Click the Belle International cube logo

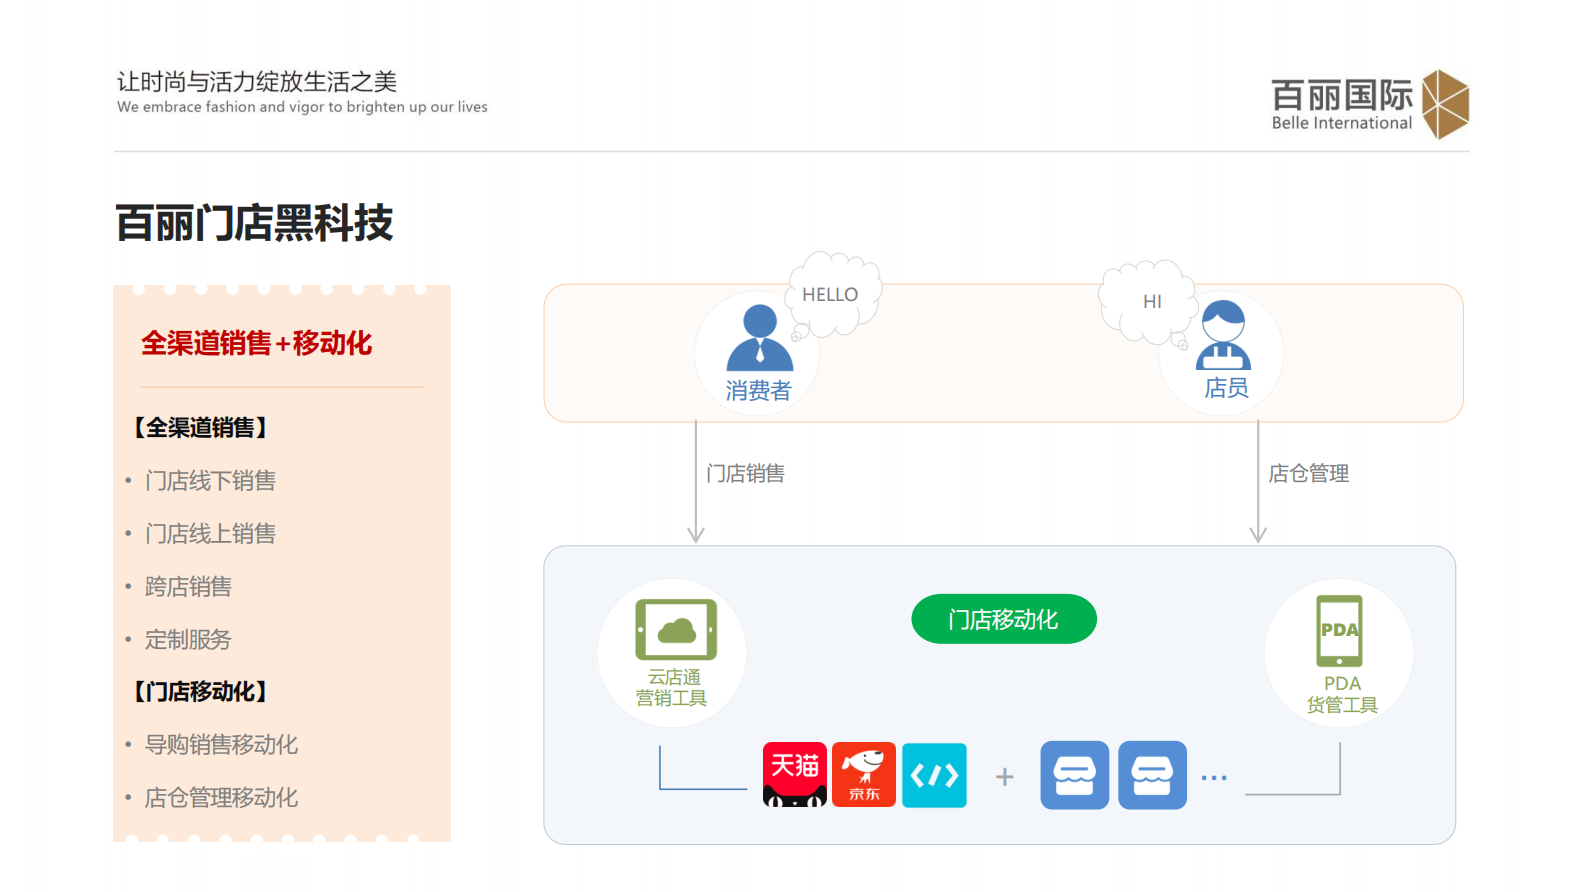coord(1445,104)
